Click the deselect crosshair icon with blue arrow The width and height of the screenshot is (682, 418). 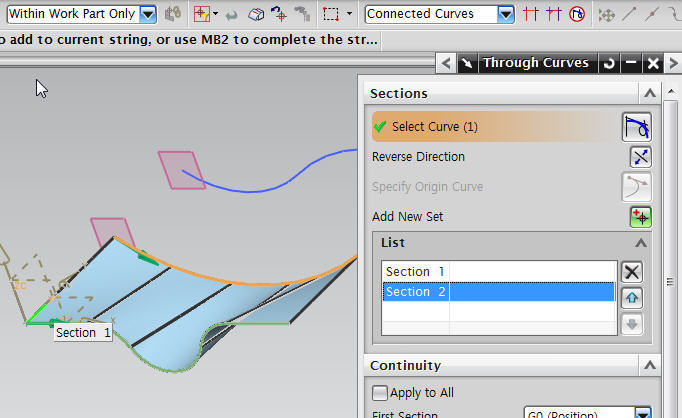tap(278, 14)
